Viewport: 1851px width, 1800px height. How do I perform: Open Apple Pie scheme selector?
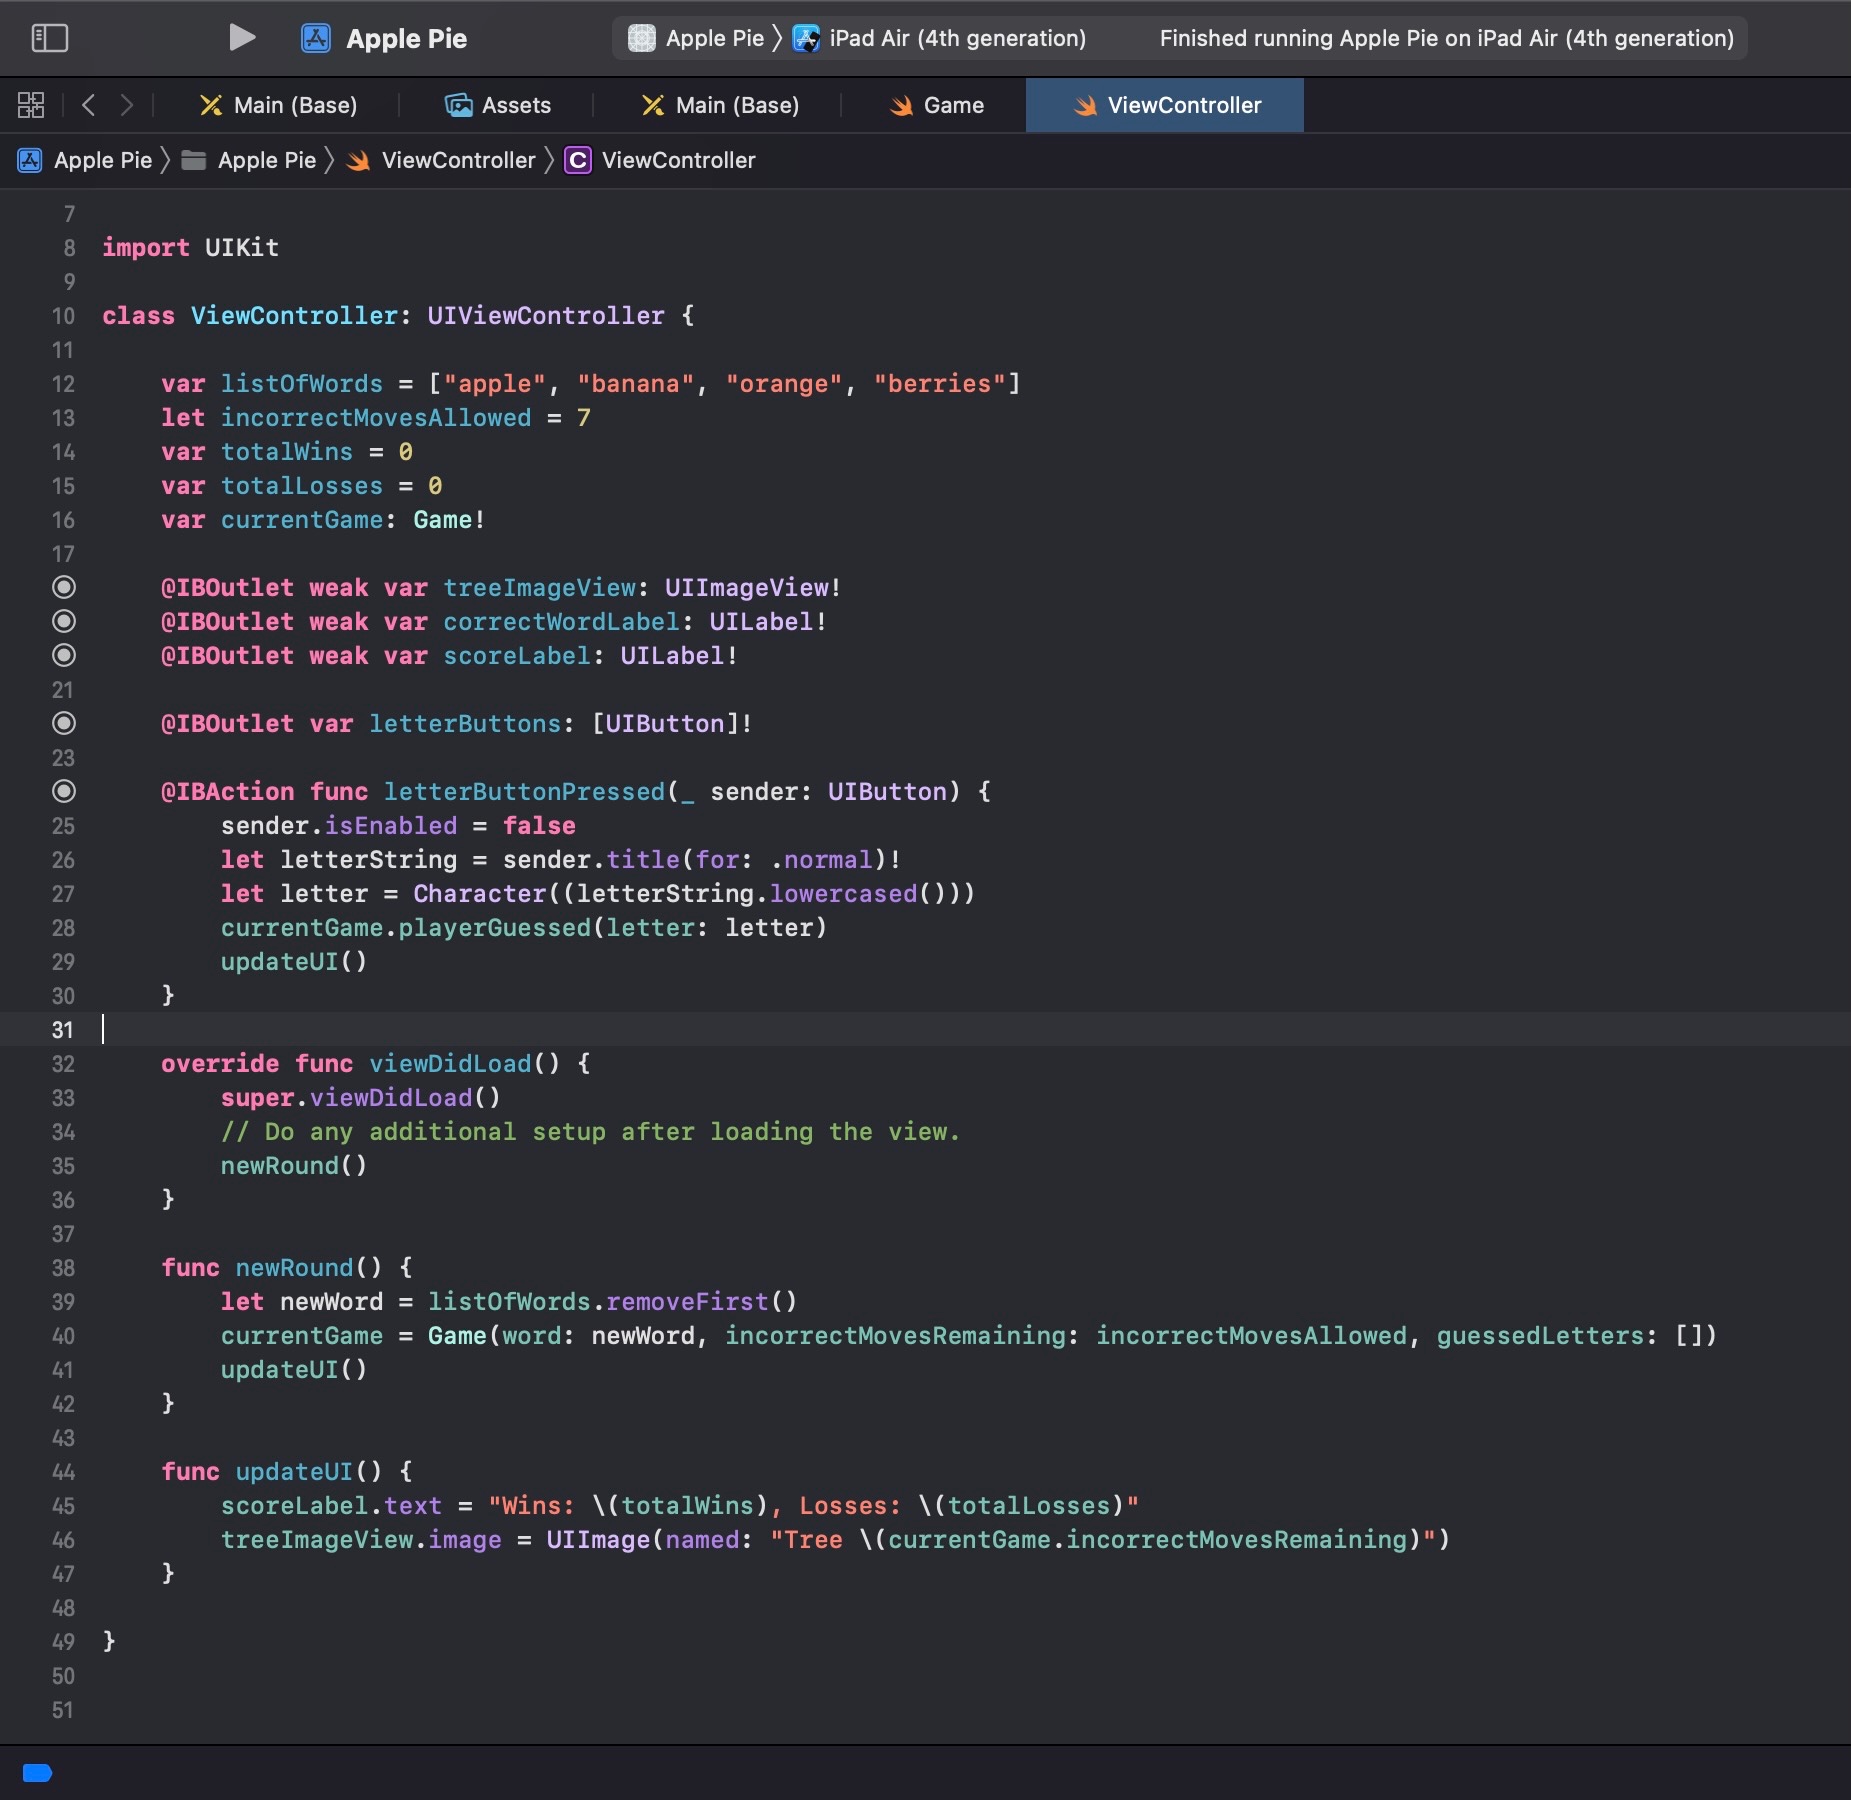pos(697,38)
